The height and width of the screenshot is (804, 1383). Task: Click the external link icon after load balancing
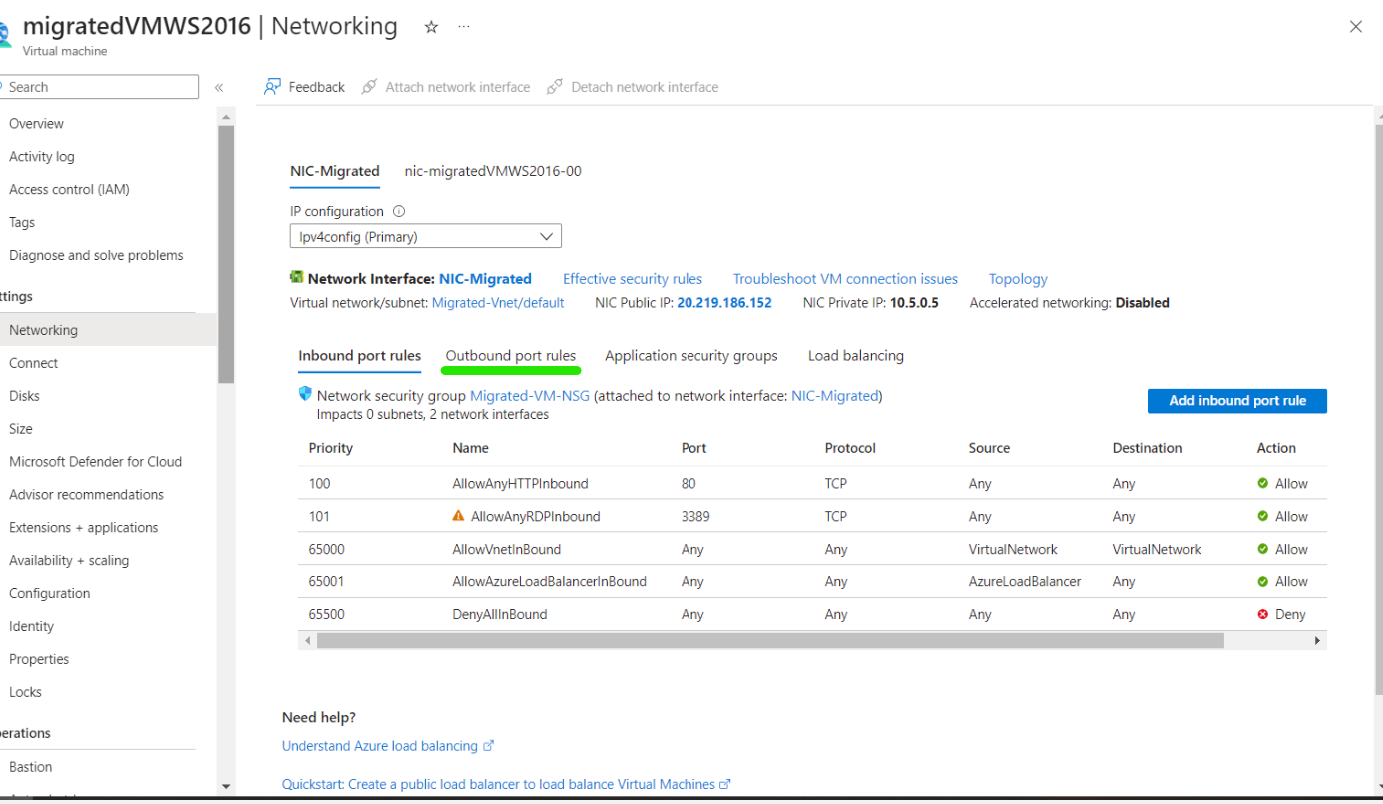[489, 746]
